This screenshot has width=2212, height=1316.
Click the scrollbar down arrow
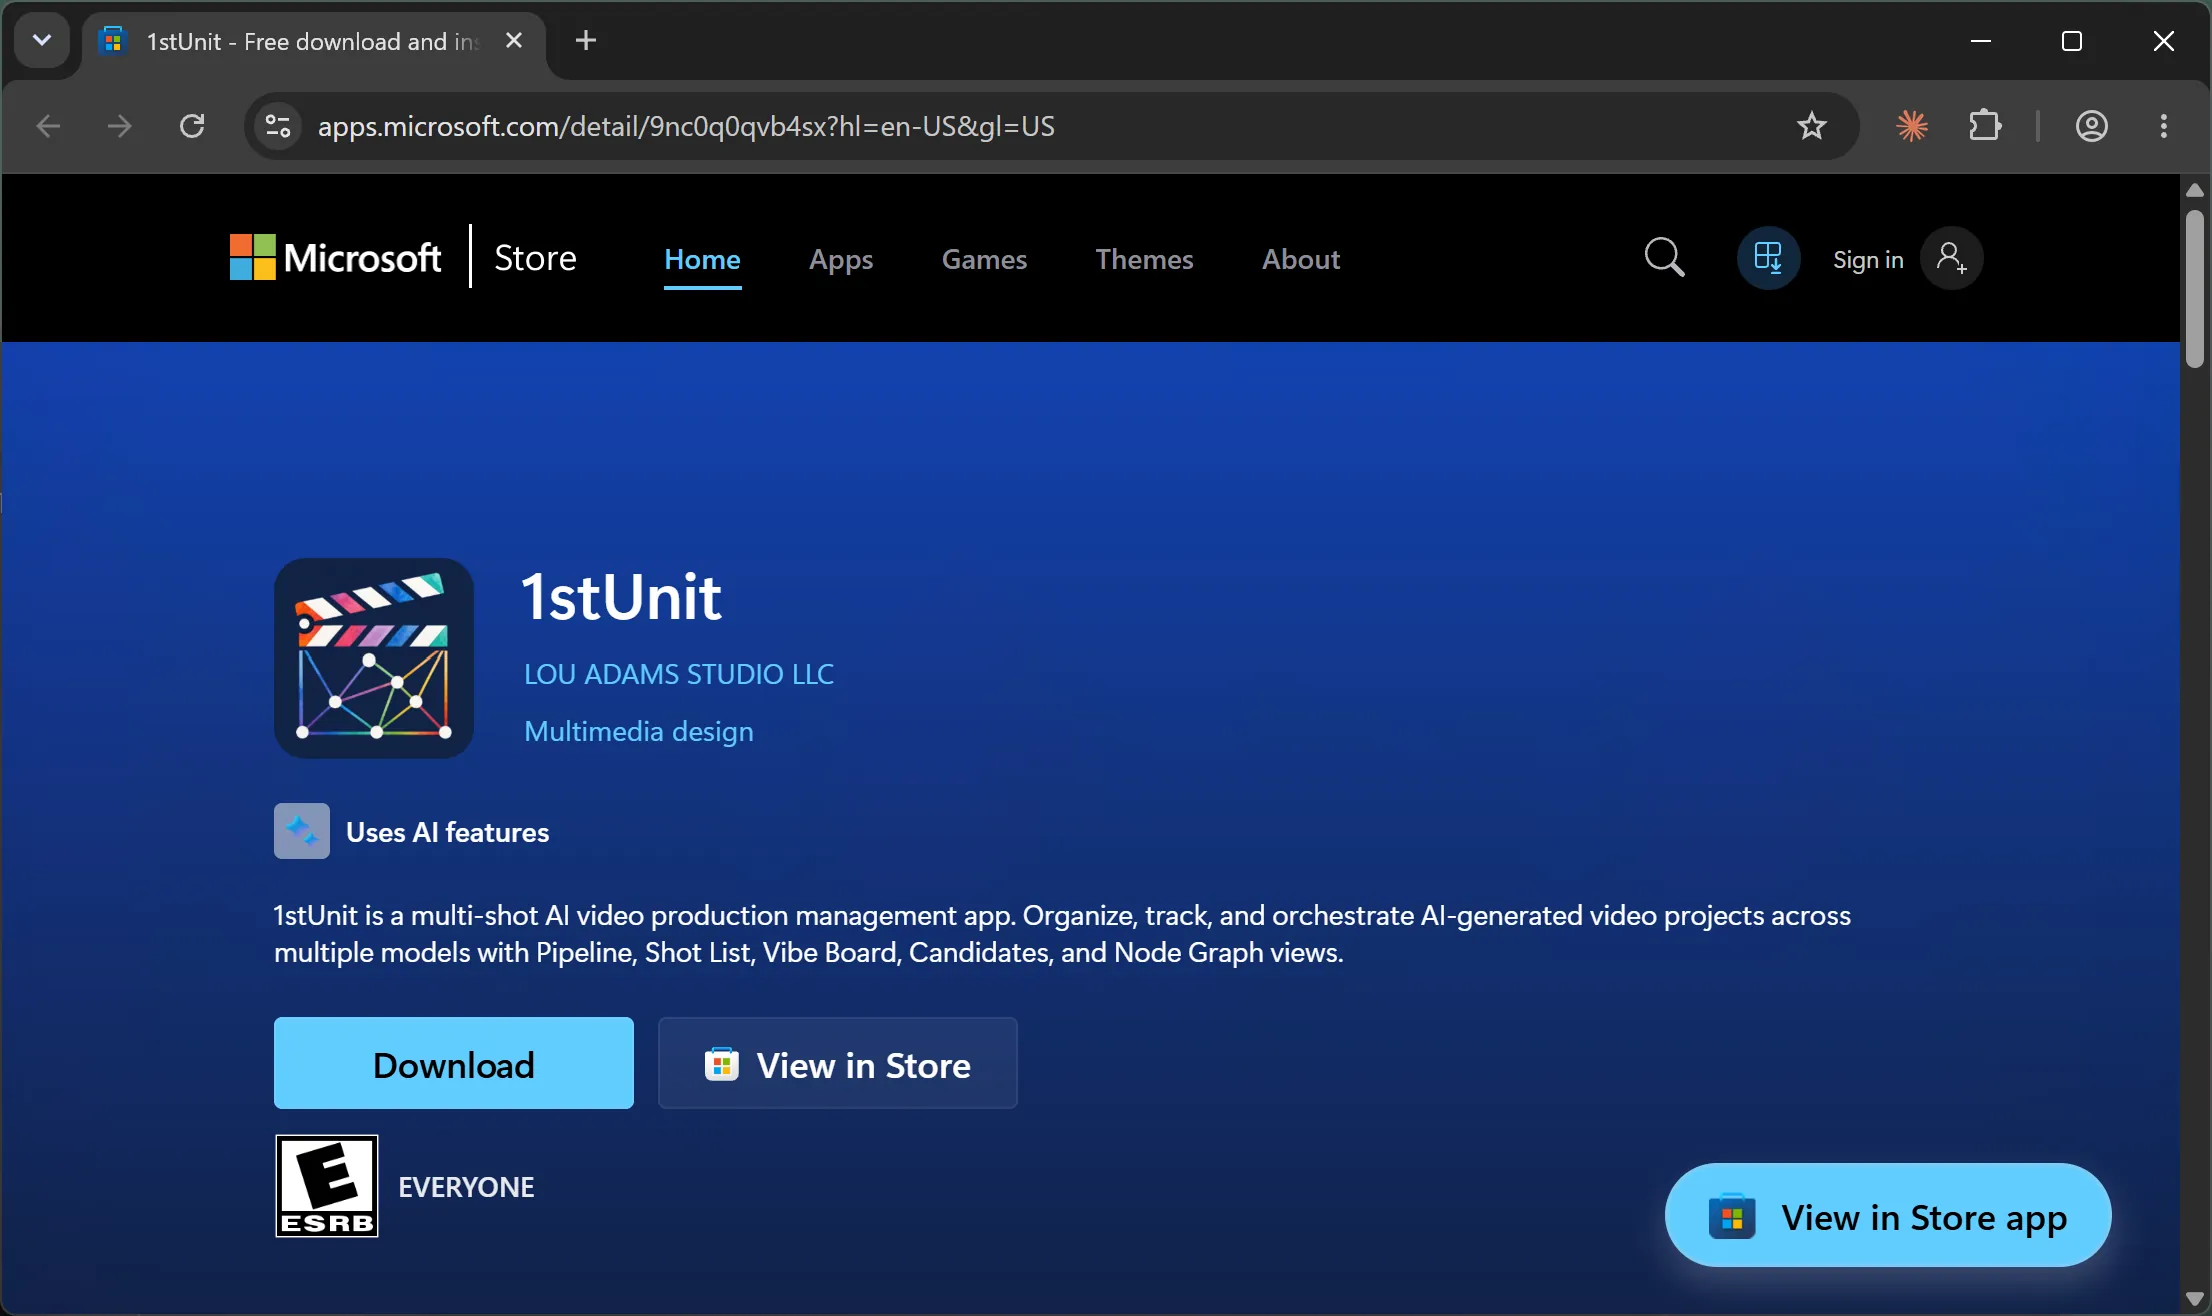click(2195, 1298)
